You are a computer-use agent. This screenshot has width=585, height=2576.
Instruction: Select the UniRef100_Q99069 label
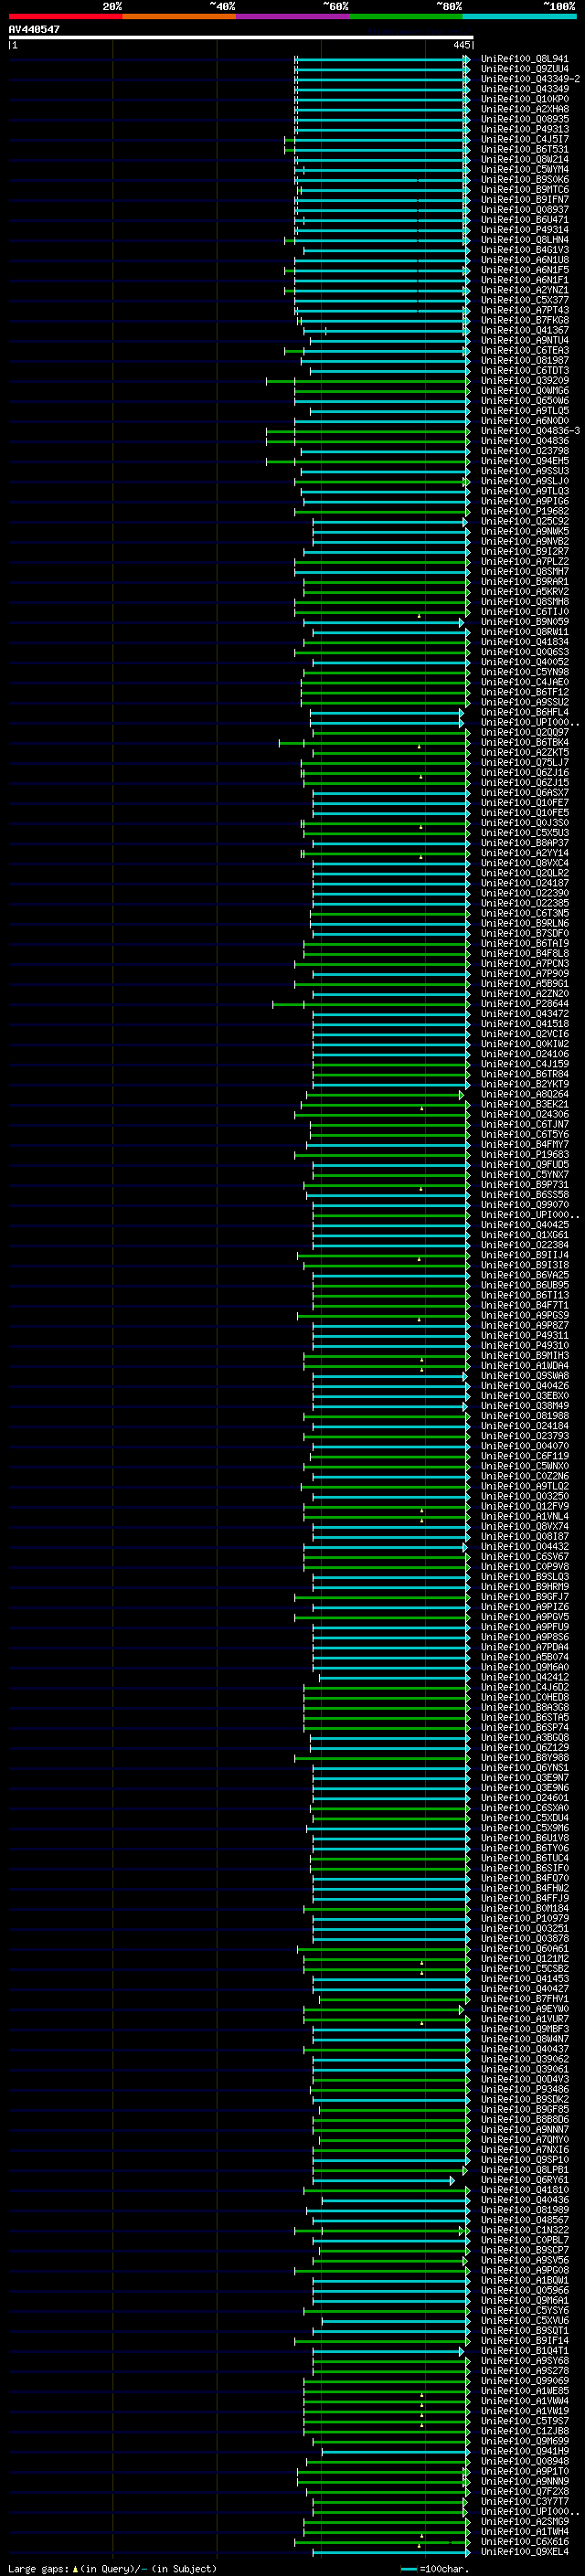point(524,2381)
